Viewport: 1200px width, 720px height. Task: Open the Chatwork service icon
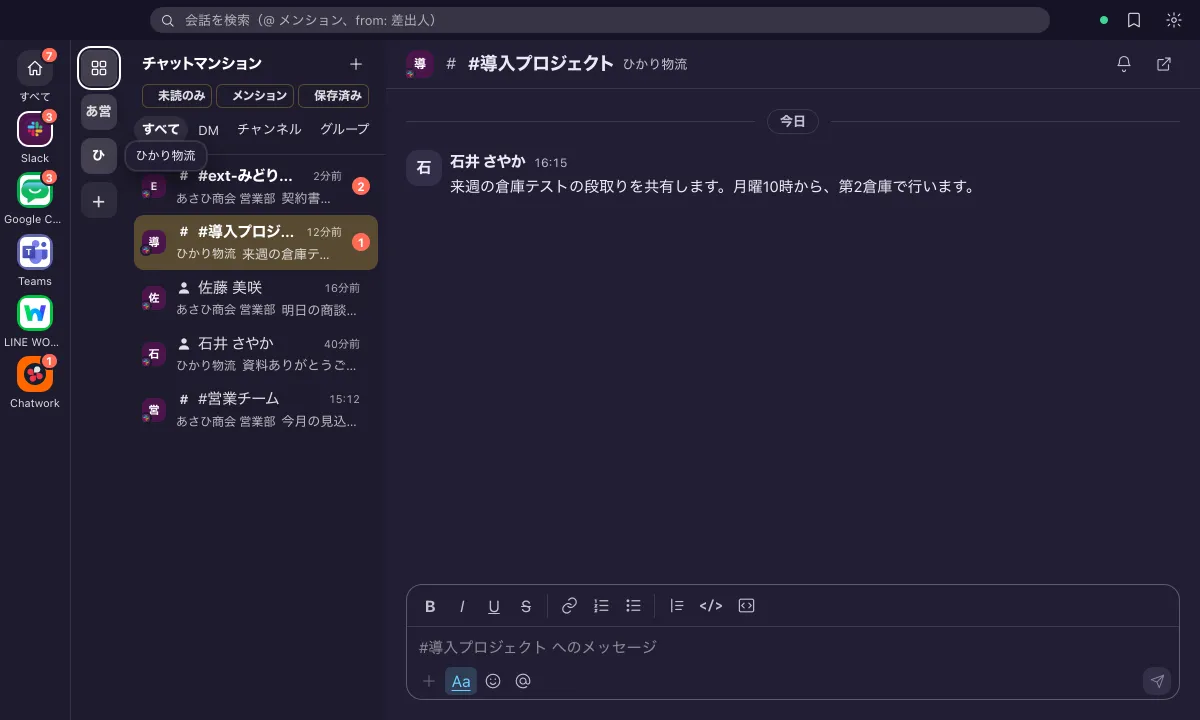[35, 375]
